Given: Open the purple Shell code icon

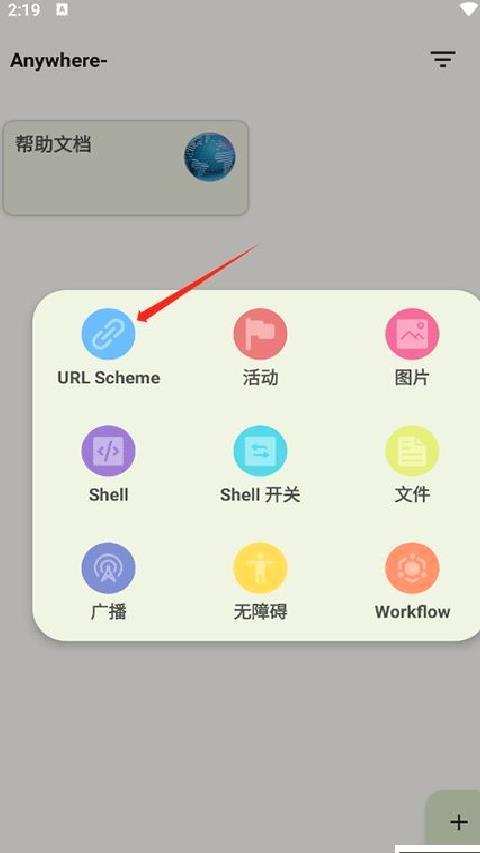Looking at the screenshot, I should pos(108,451).
